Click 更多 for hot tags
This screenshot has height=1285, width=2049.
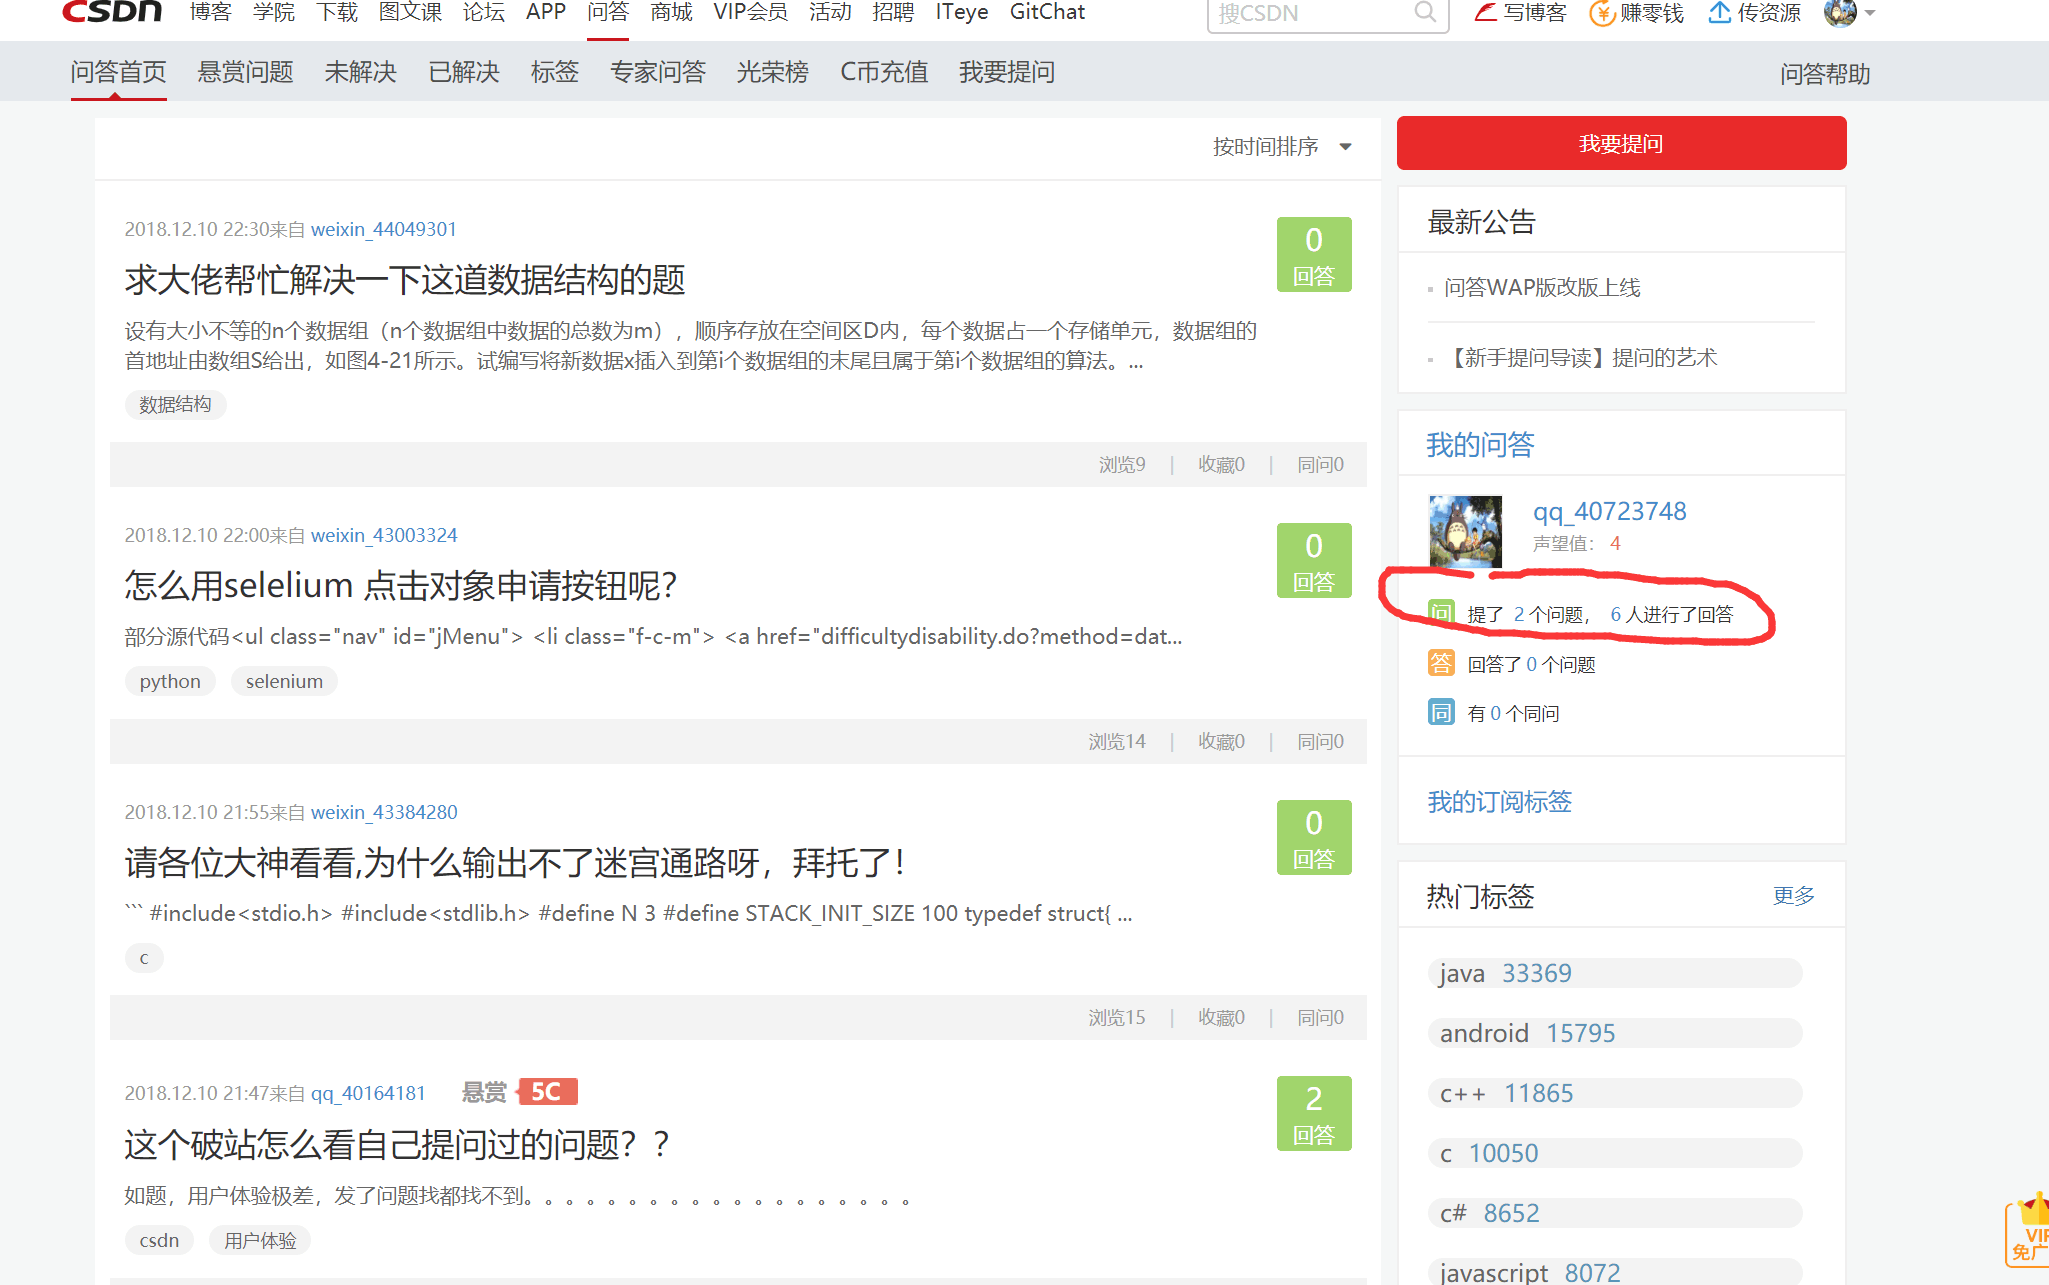coord(1793,895)
